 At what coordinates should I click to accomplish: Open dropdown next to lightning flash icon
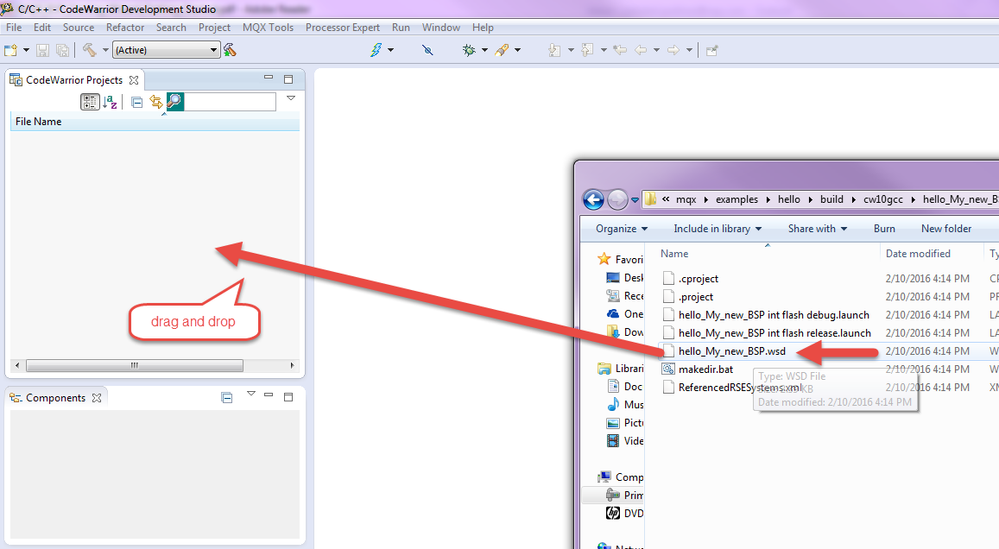tap(391, 50)
